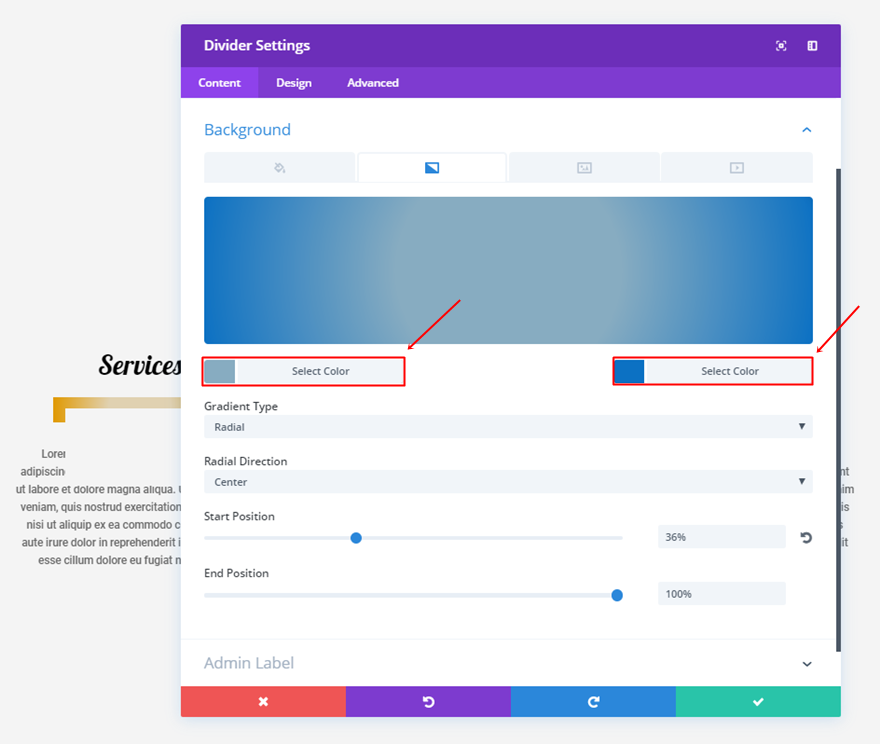Click the green save checkmark button

[x=758, y=701]
